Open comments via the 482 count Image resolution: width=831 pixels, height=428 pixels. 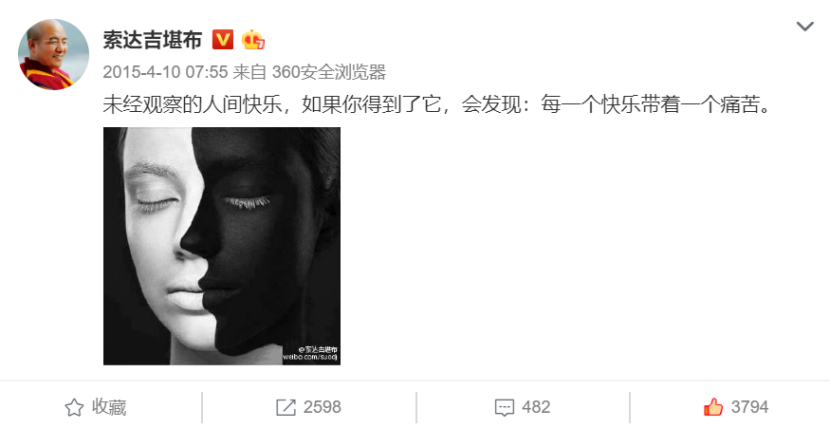[536, 407]
